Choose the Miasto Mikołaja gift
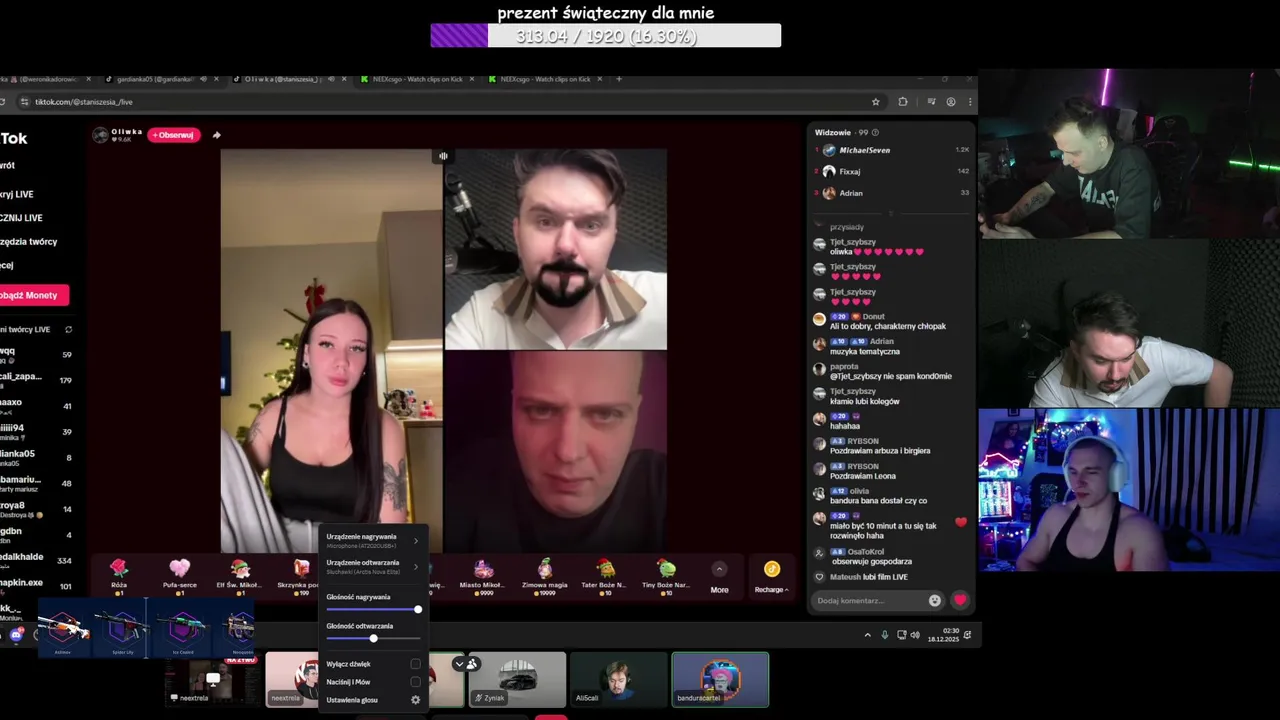The image size is (1280, 720). pyautogui.click(x=482, y=578)
